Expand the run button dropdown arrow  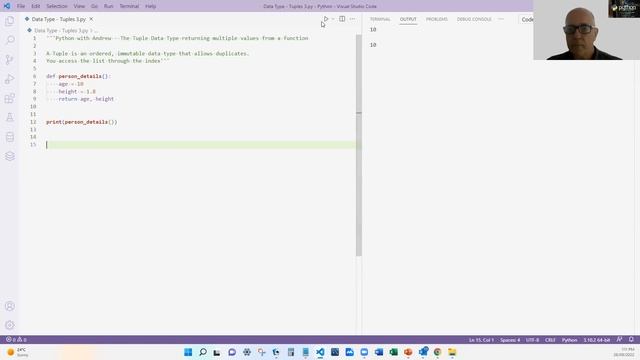[x=333, y=19]
